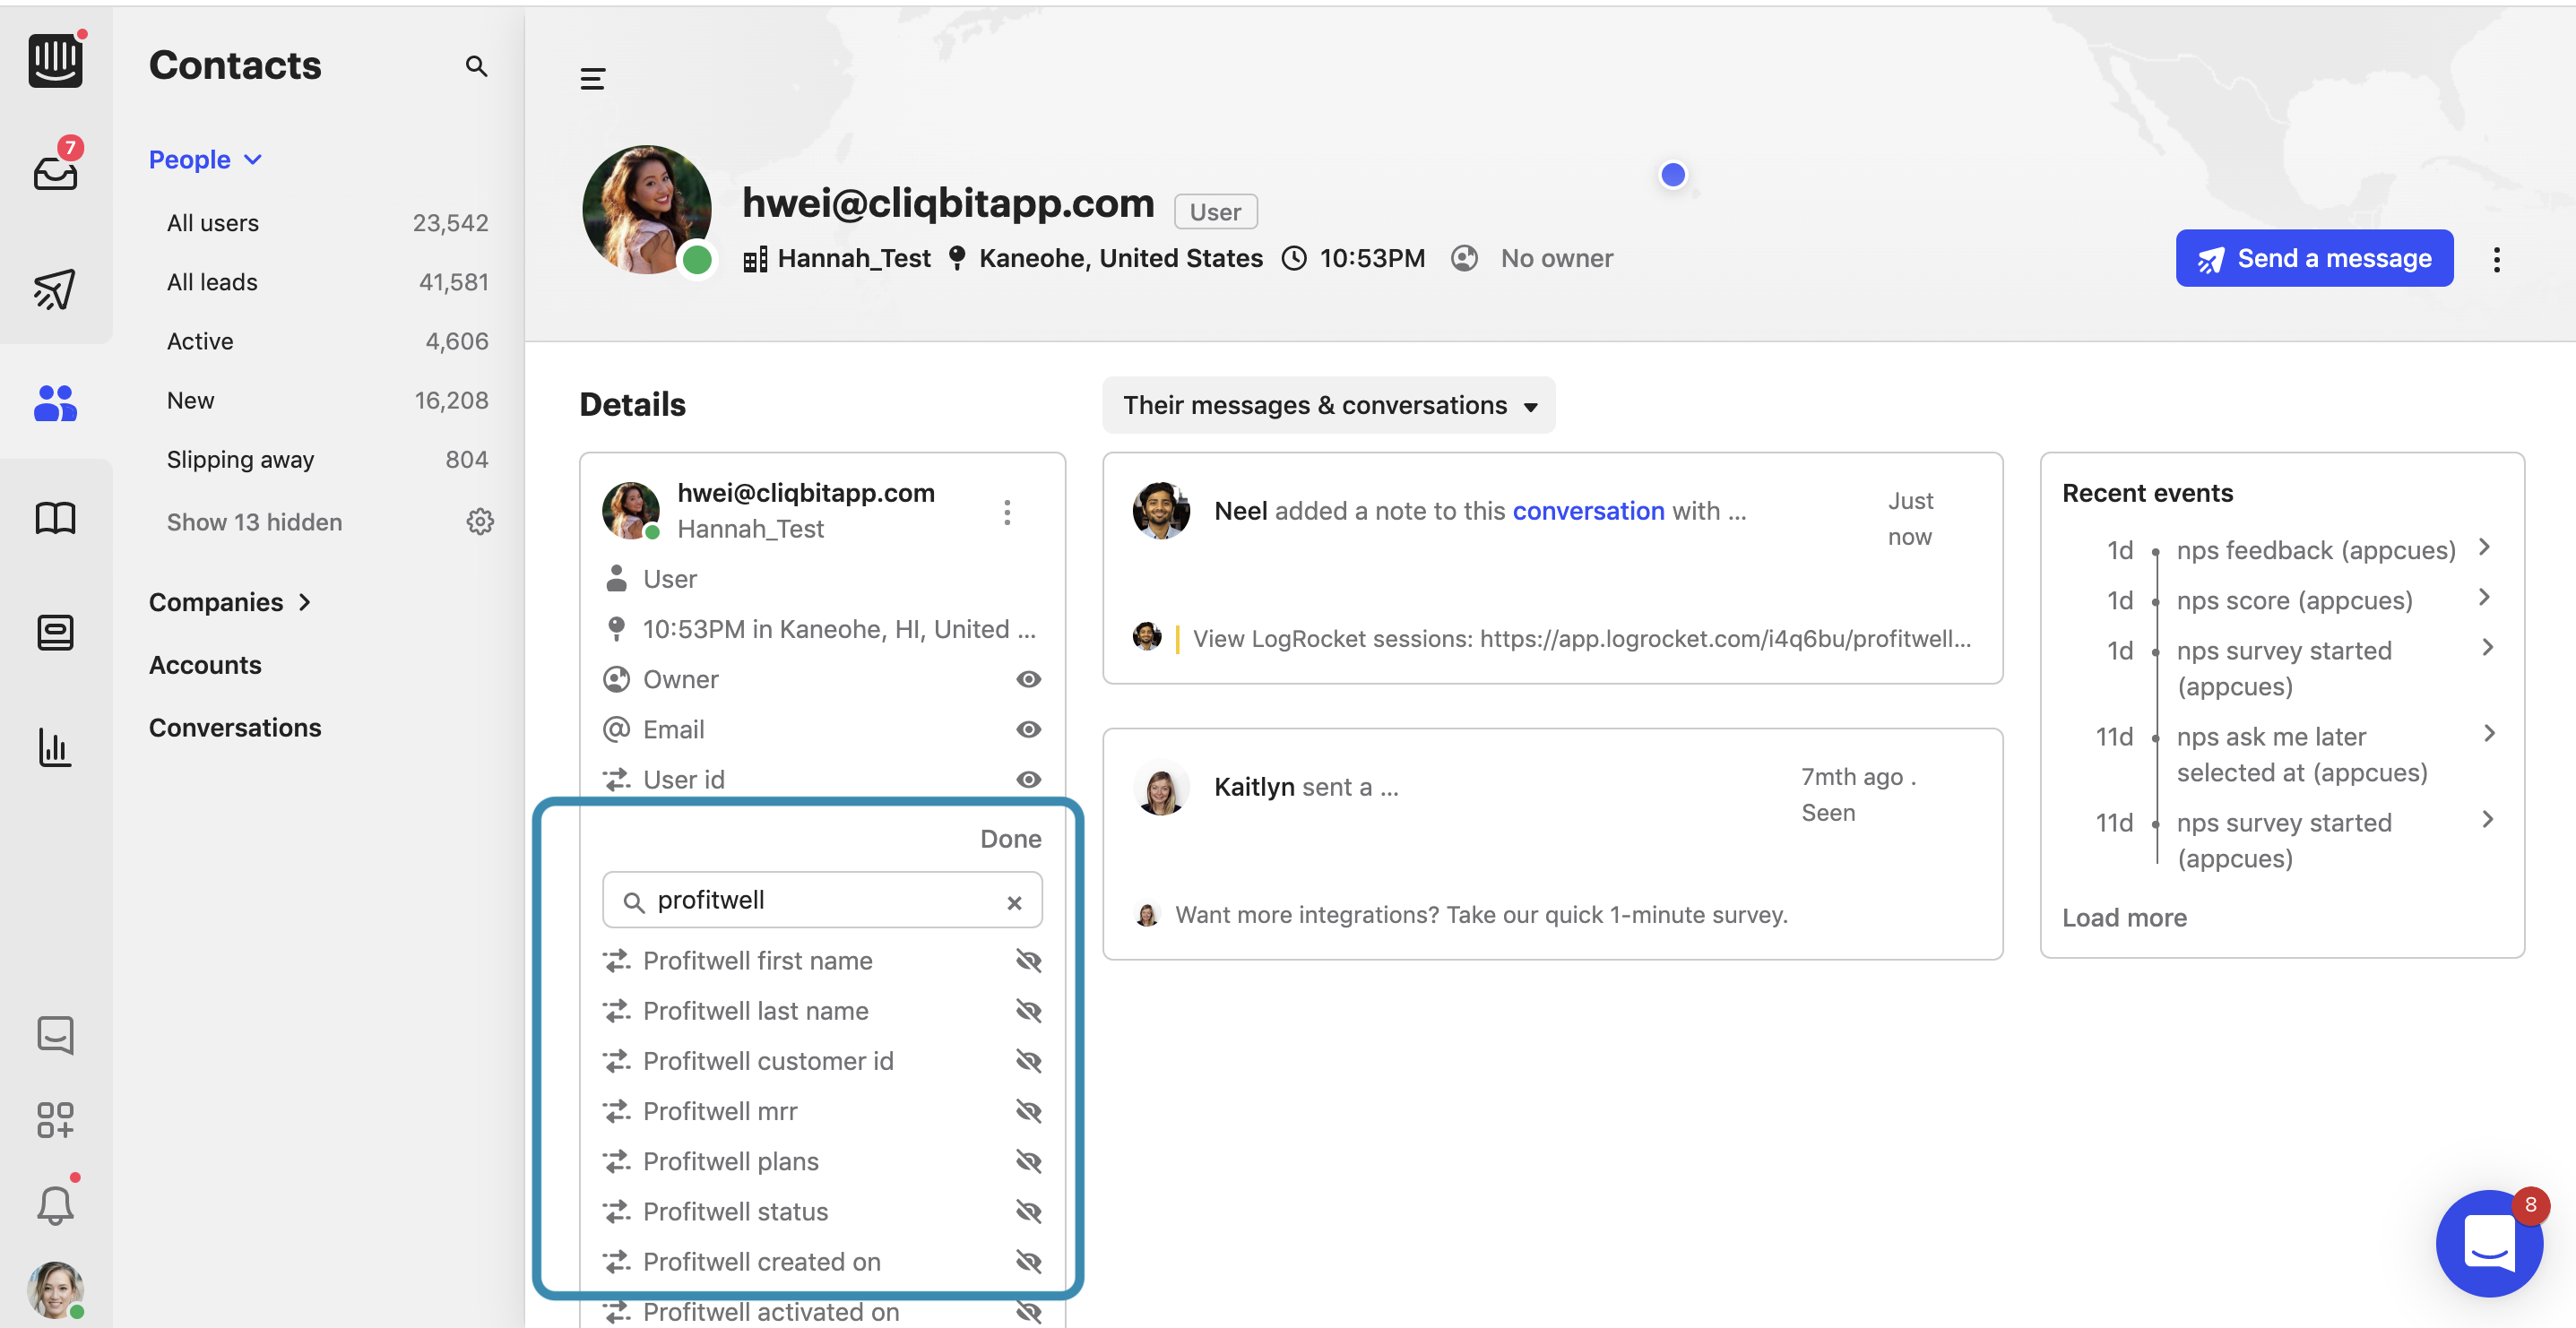Expand nps score (appcues) event
Screen dimensions: 2576x1328
click(2484, 598)
